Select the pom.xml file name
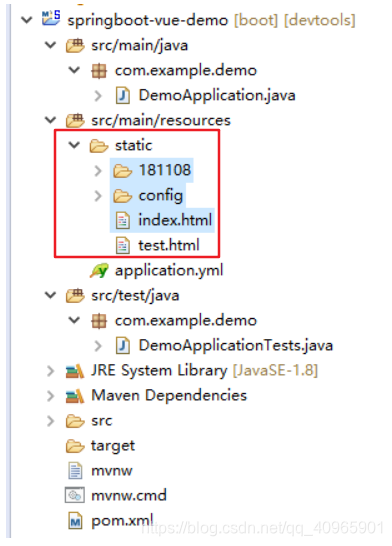Screen dimensions: 392x546 (x=122, y=521)
